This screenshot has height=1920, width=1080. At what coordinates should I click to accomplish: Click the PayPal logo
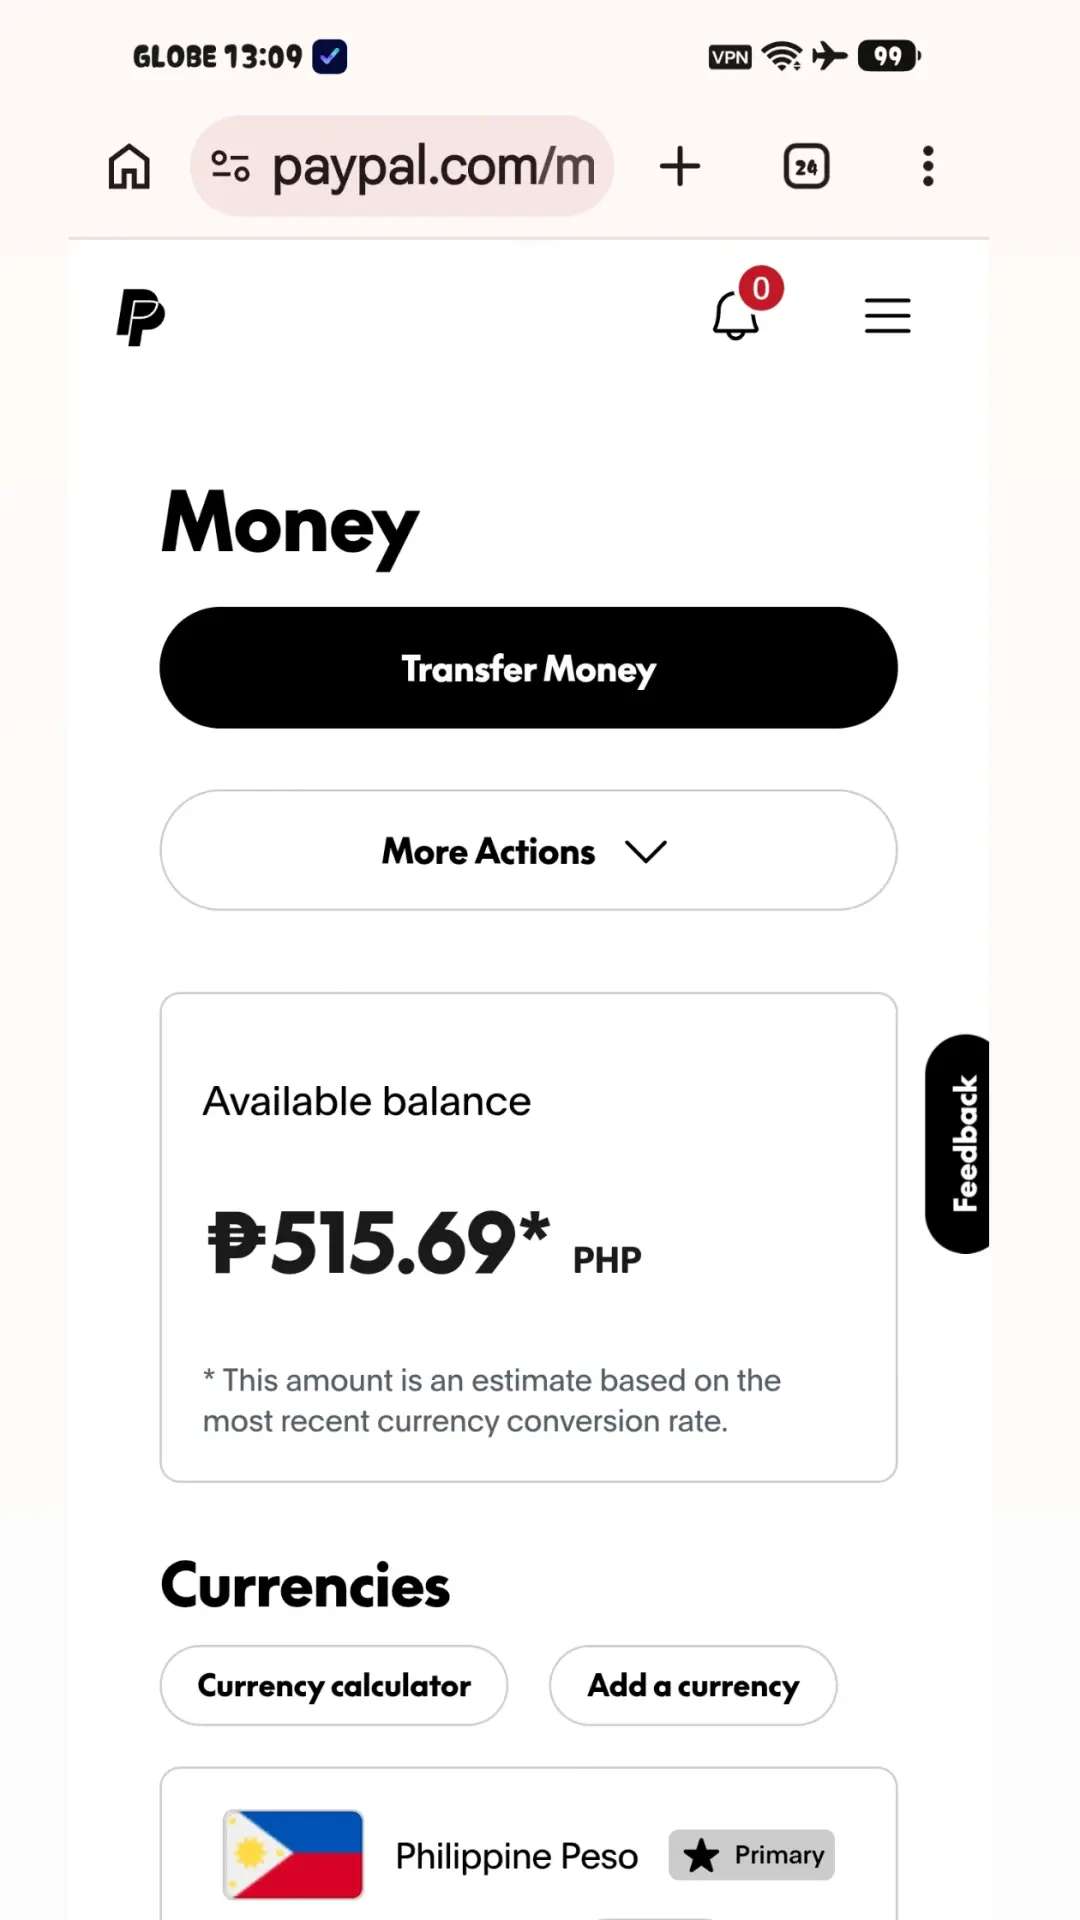point(140,317)
